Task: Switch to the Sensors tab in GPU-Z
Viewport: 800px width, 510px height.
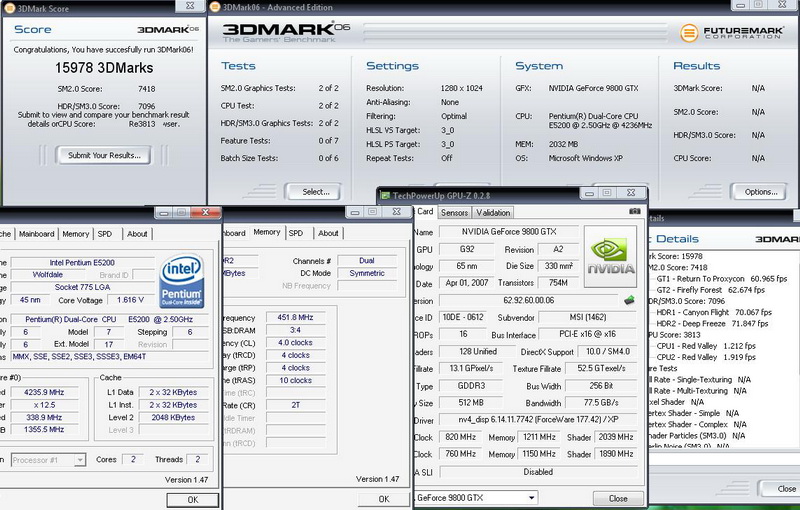Action: (x=454, y=213)
